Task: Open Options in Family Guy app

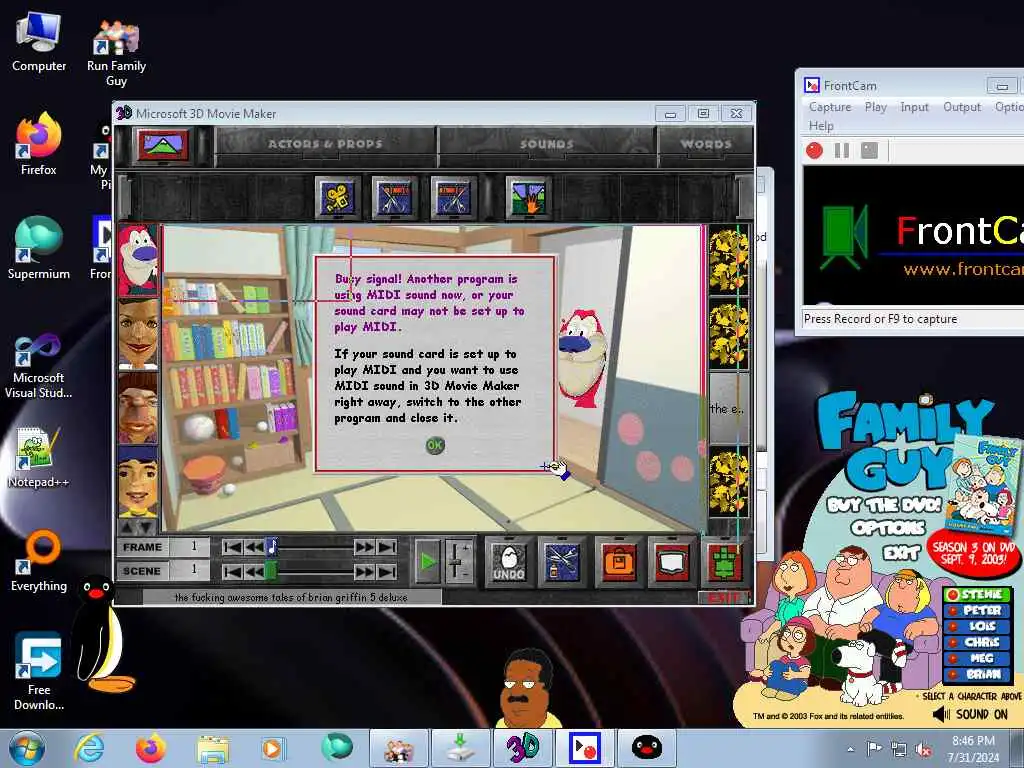Action: (889, 528)
